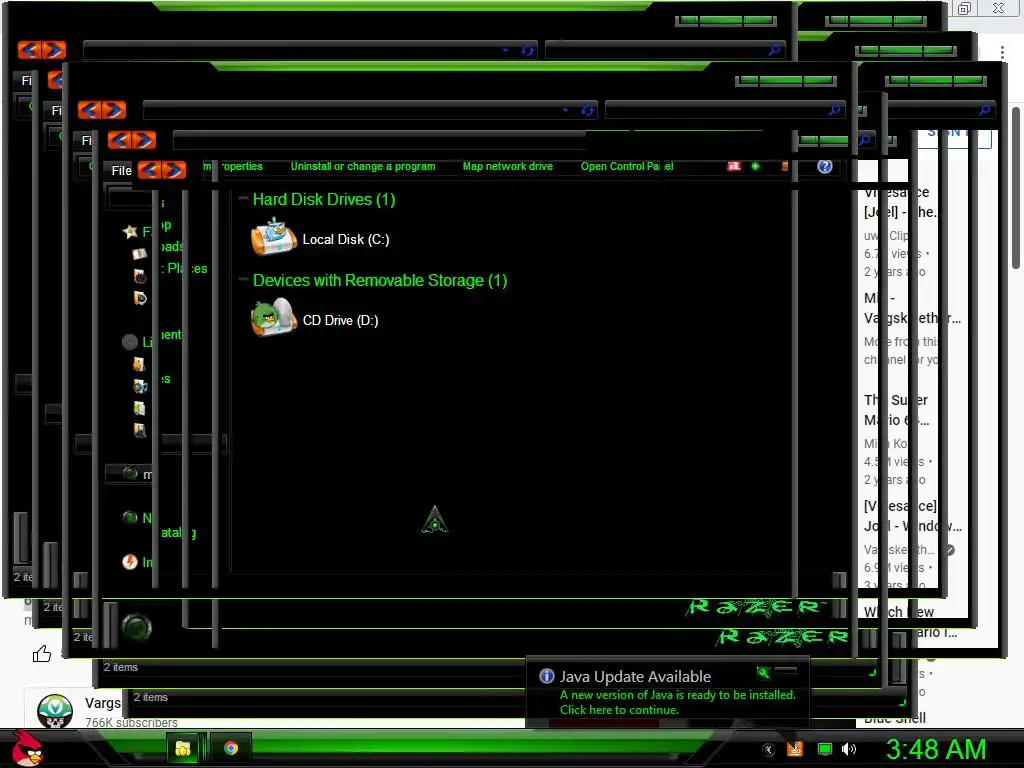Click System properties in command bar
Viewport: 1024px width, 768px height.
click(x=232, y=167)
